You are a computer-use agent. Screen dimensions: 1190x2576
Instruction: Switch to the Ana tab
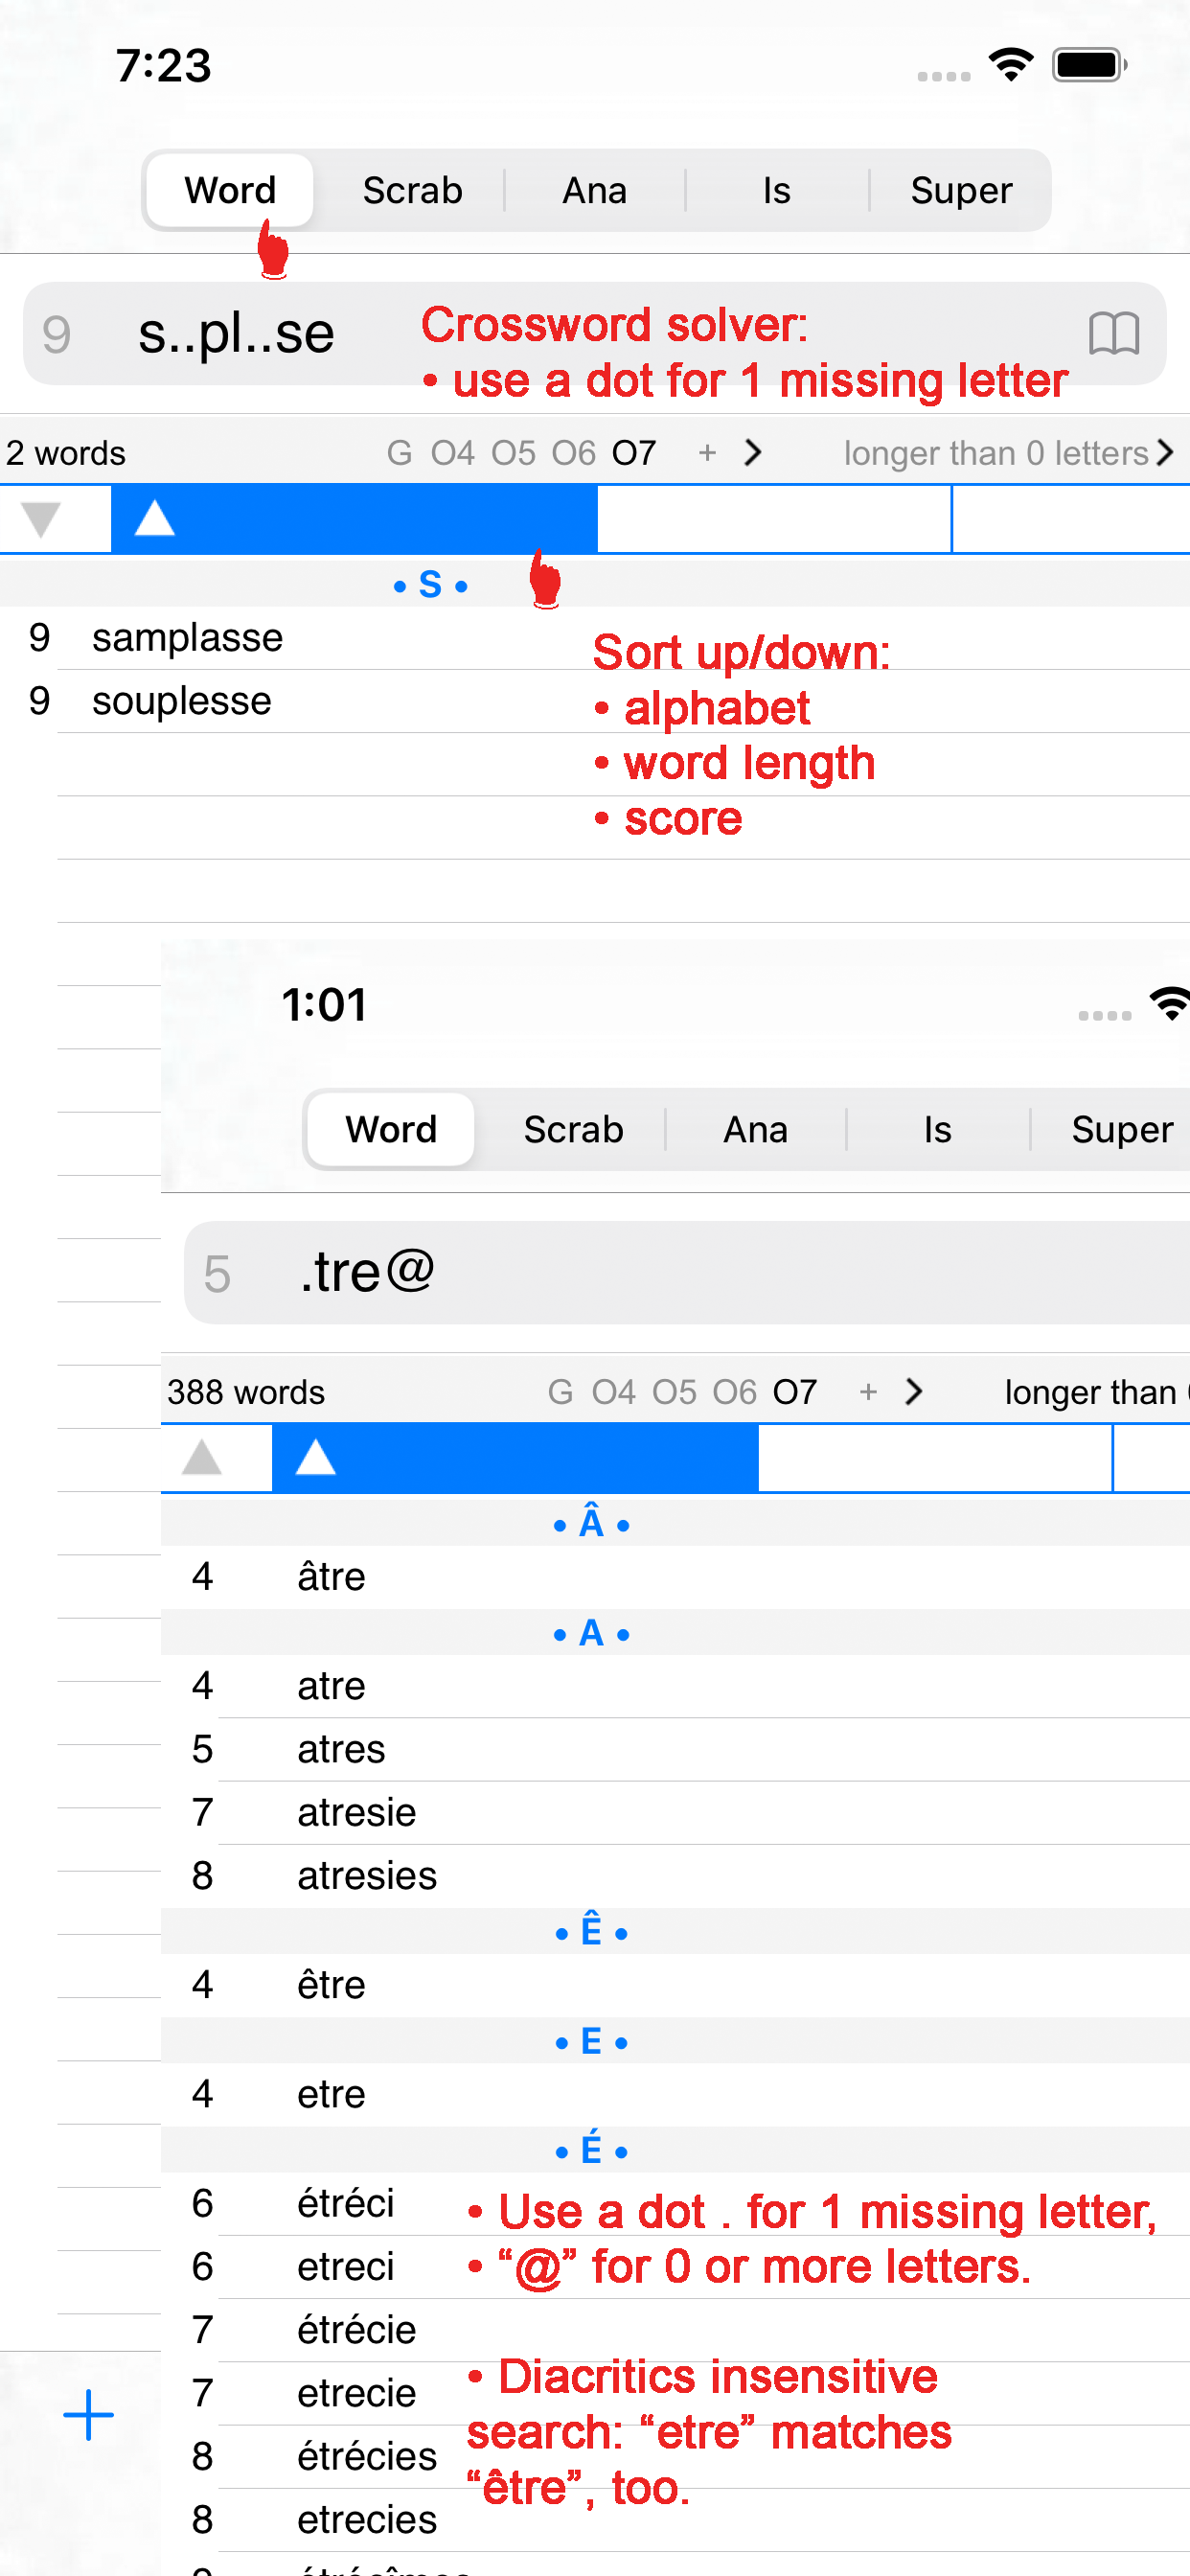594,190
